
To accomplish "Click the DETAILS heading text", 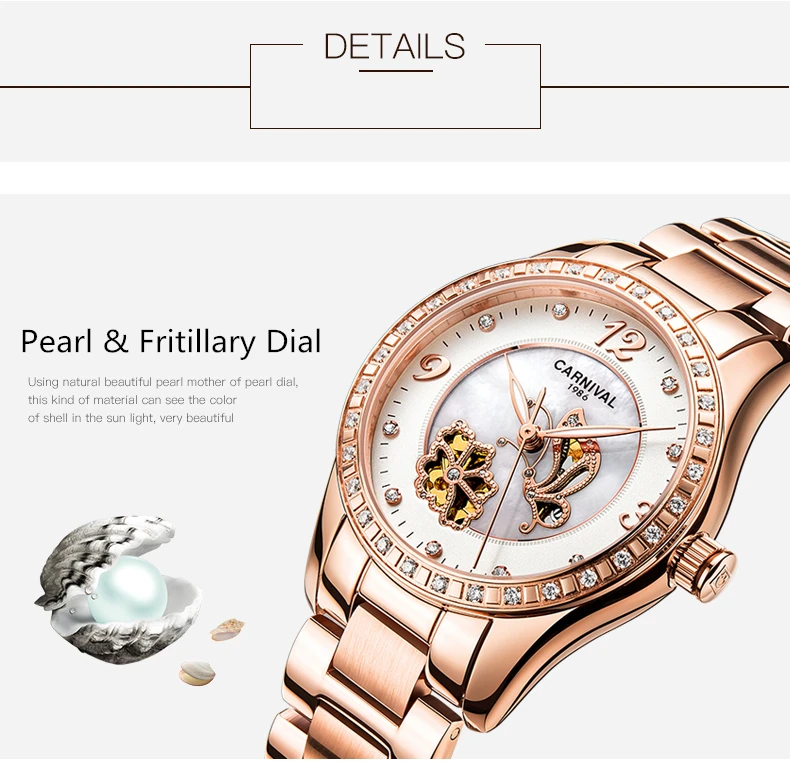I will click(x=394, y=46).
